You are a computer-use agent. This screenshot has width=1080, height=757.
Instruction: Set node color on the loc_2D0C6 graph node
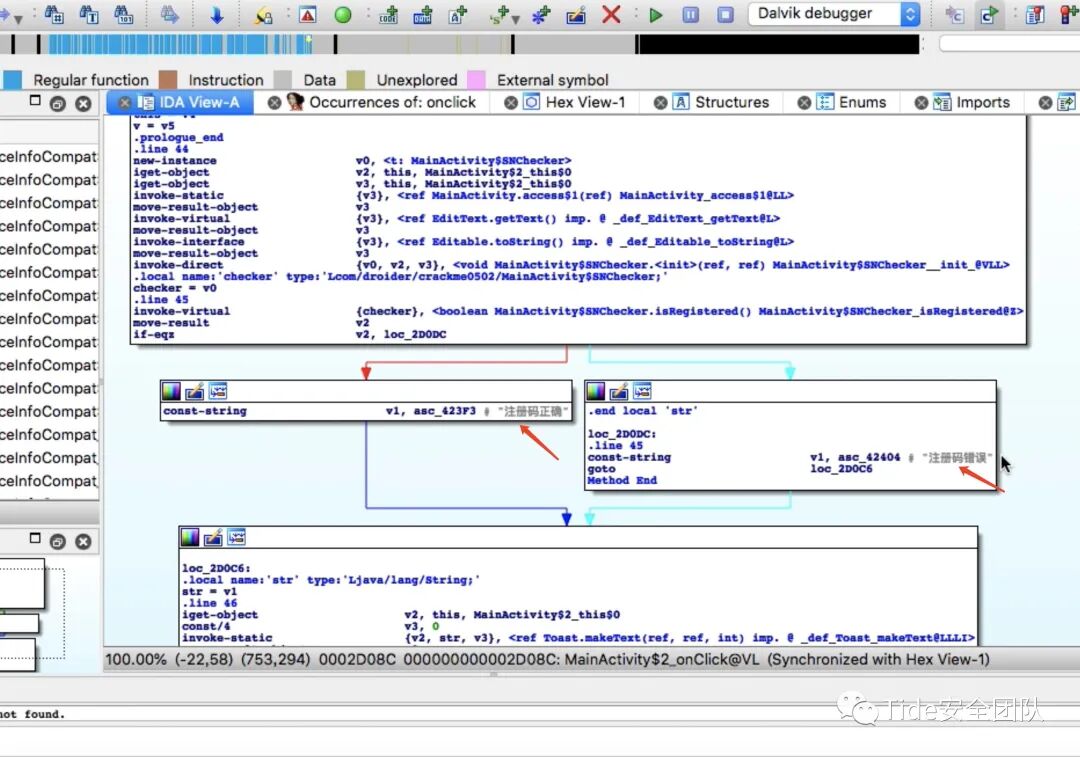(x=190, y=537)
